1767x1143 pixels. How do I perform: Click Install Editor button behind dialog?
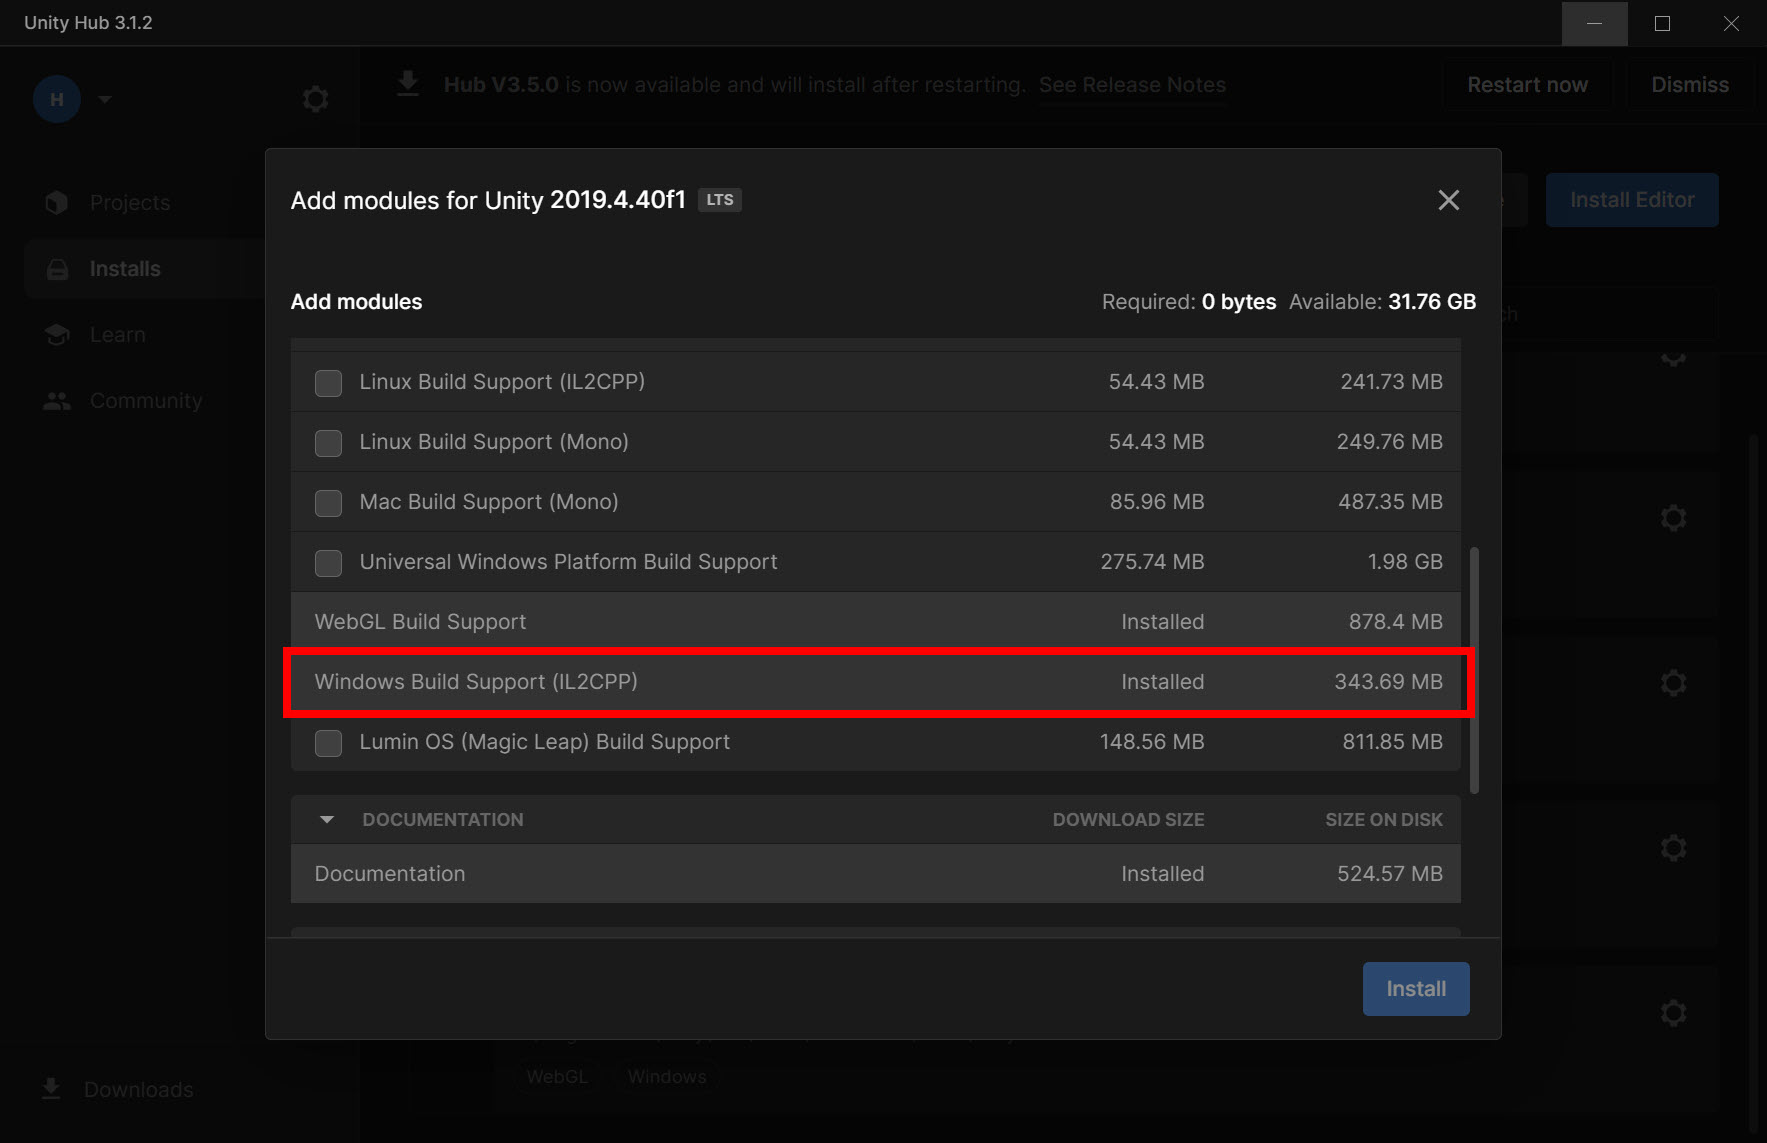[1632, 200]
